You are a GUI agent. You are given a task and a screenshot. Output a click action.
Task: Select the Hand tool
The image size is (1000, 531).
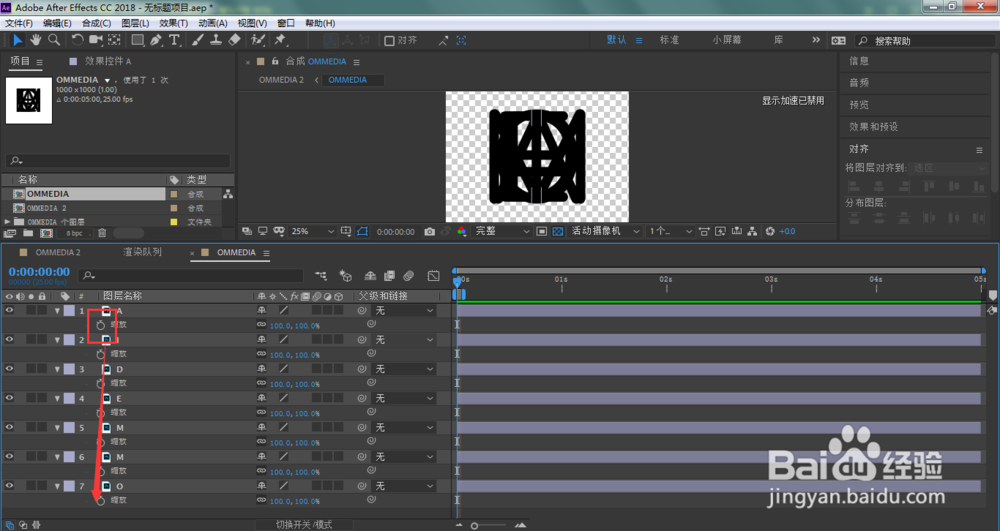point(36,40)
